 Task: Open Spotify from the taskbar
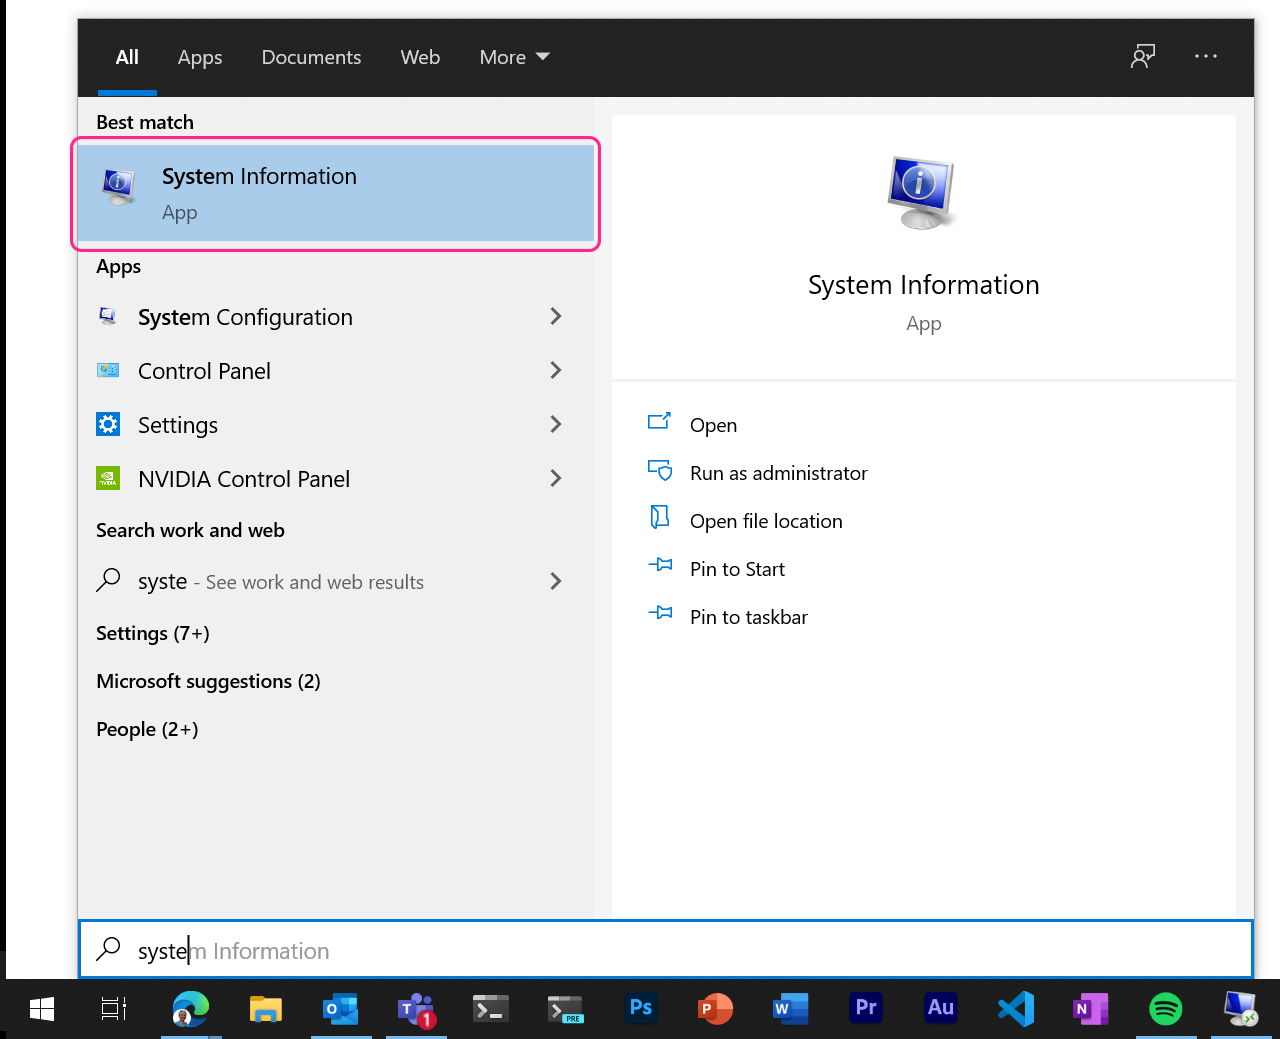(1165, 1009)
